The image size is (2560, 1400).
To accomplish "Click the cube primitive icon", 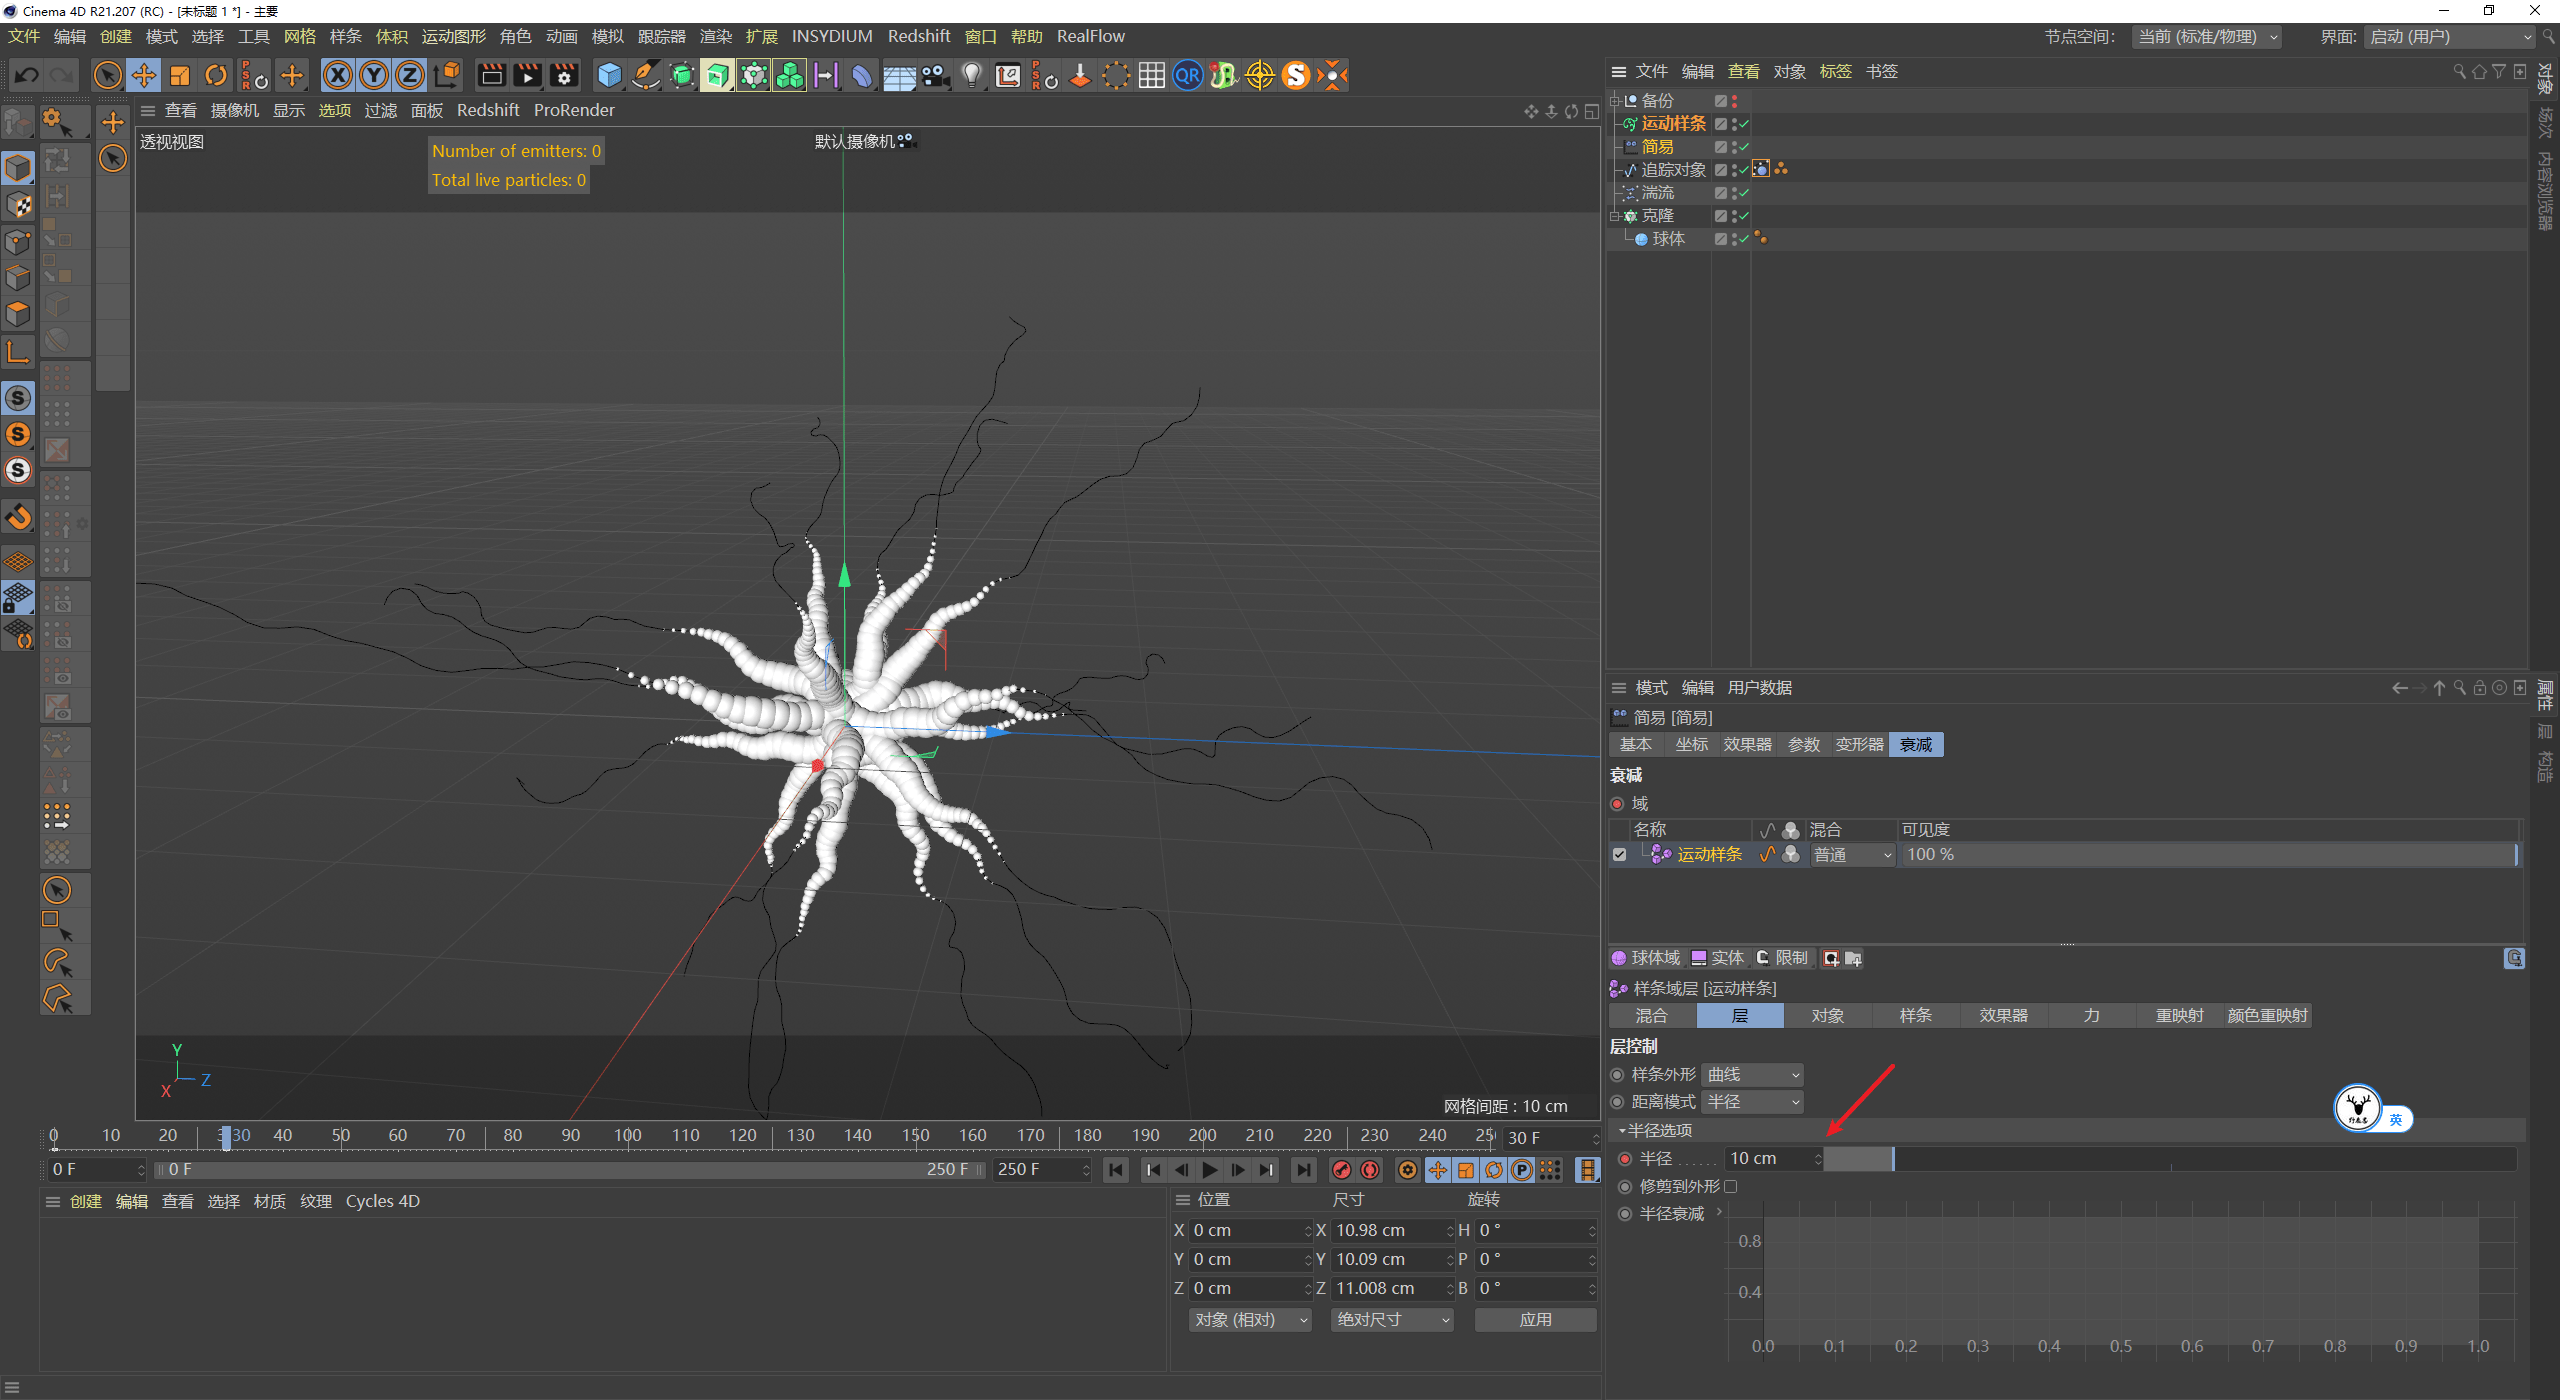I will pos(608,75).
